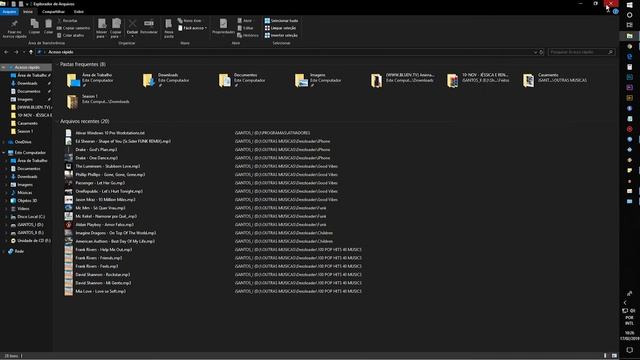
Task: Click the Nova pasta icon
Action: 169,24
